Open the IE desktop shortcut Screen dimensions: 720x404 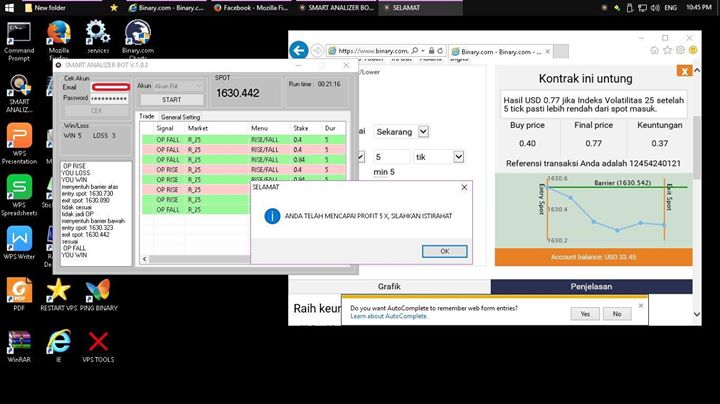click(59, 347)
